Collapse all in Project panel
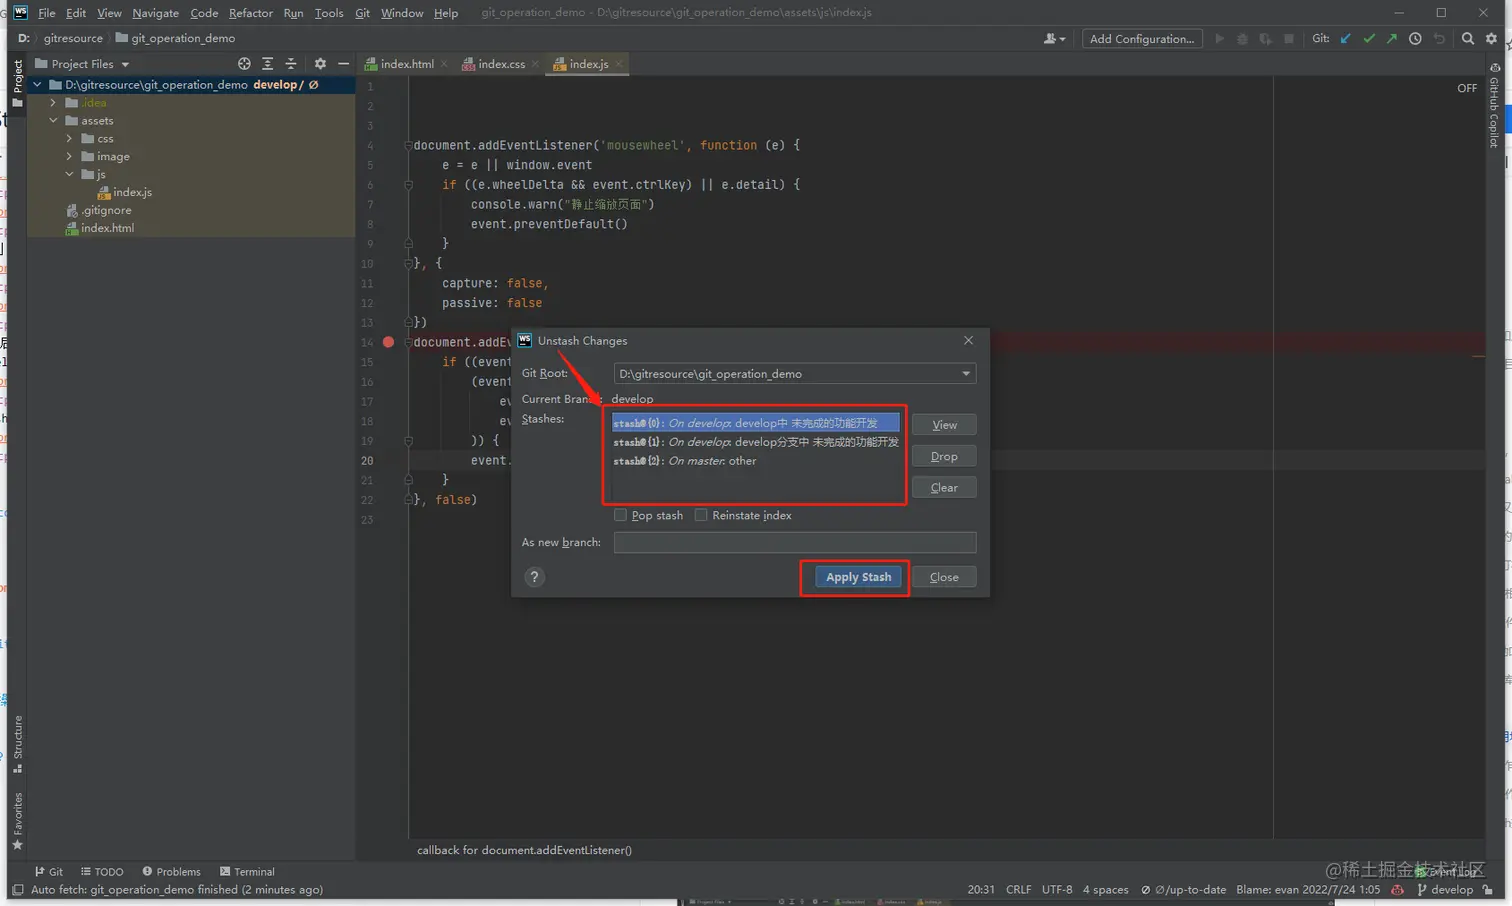Image resolution: width=1512 pixels, height=906 pixels. 290,63
